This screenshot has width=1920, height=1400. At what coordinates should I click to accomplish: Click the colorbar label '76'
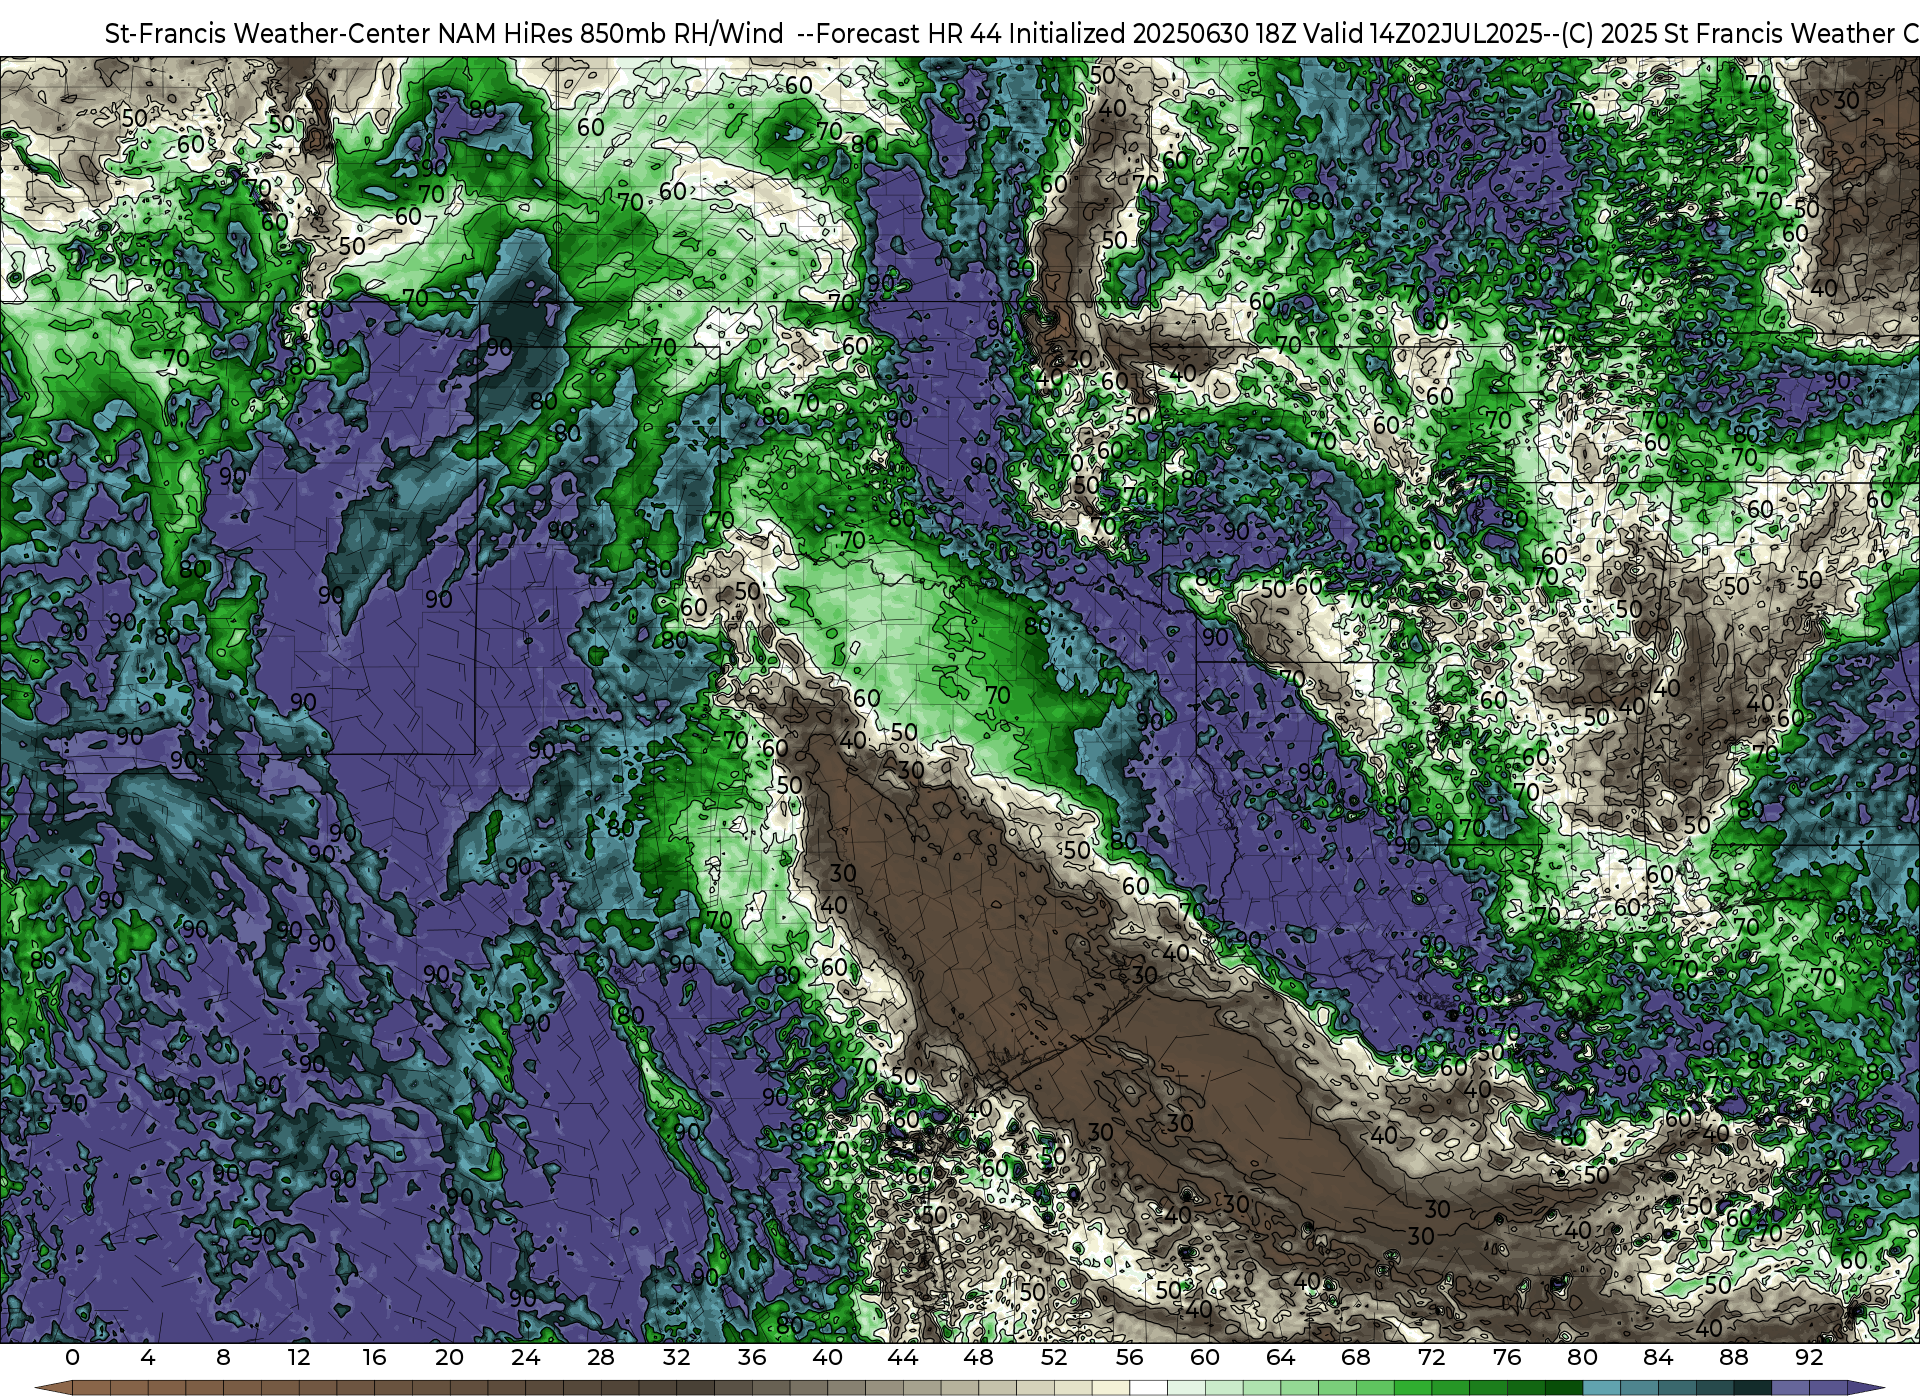tap(1507, 1358)
